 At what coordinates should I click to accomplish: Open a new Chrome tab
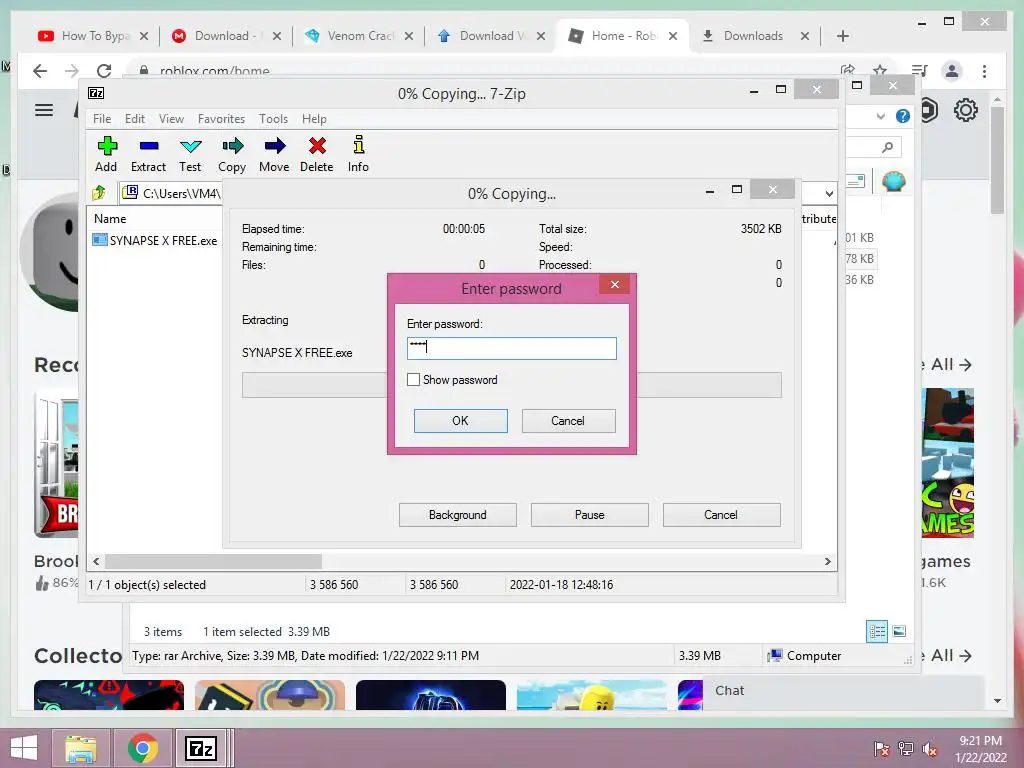(843, 36)
